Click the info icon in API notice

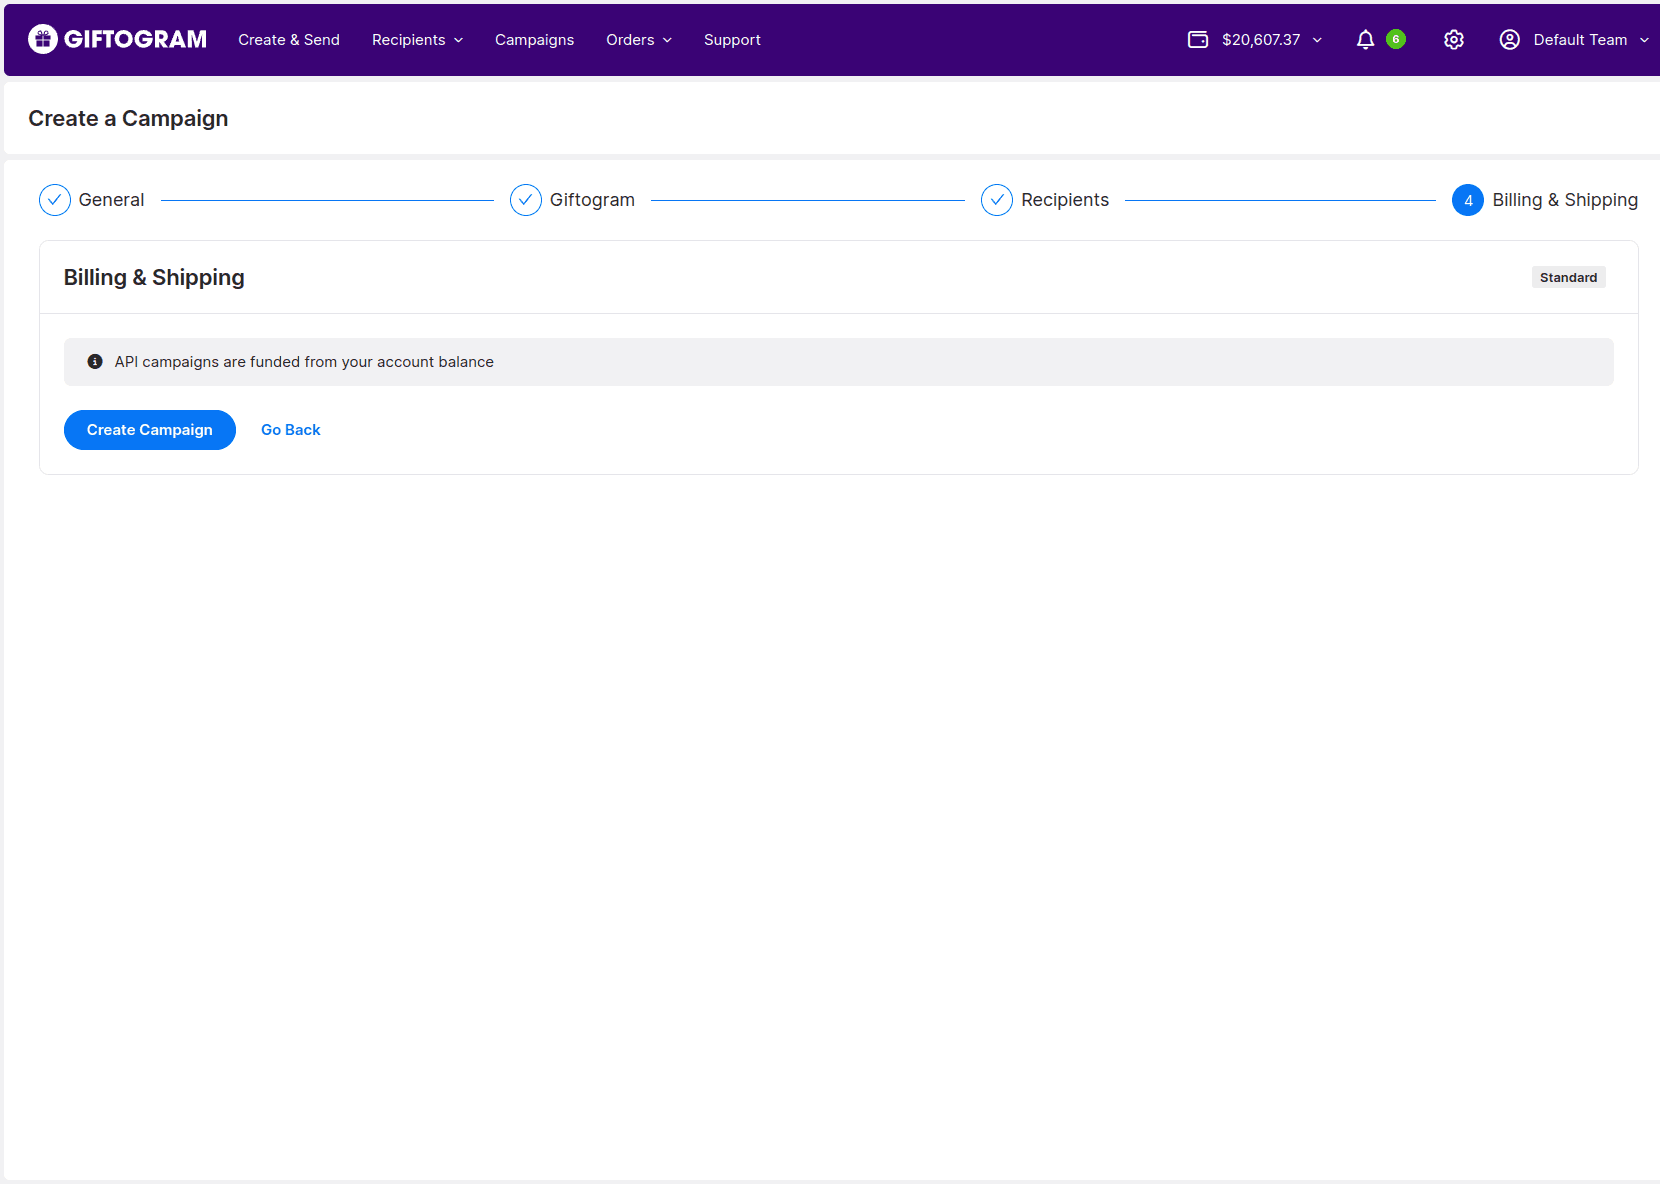(x=95, y=362)
